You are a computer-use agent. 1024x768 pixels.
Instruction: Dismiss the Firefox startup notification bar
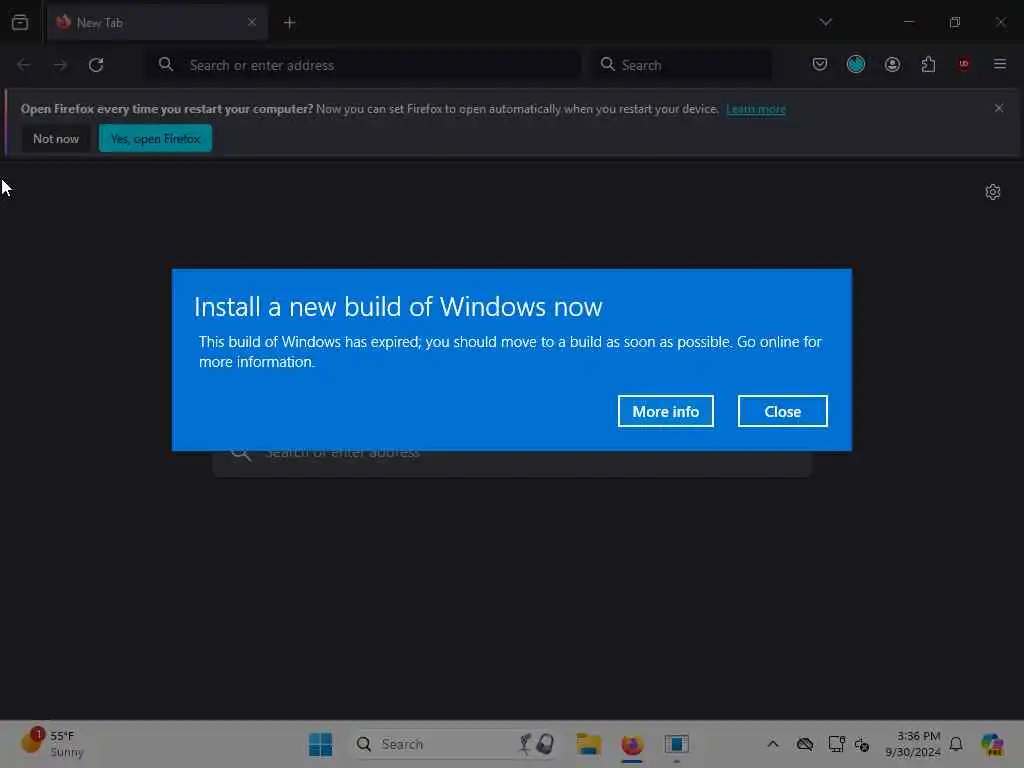point(999,108)
